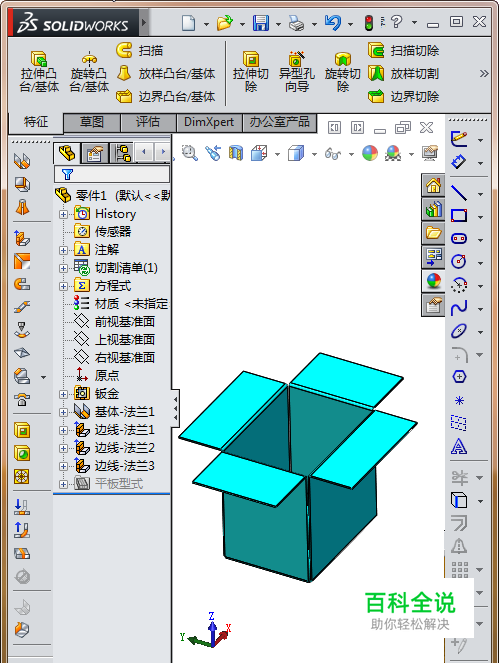499x663 pixels.
Task: Open SolidWorks Resources home tab
Action: click(433, 185)
